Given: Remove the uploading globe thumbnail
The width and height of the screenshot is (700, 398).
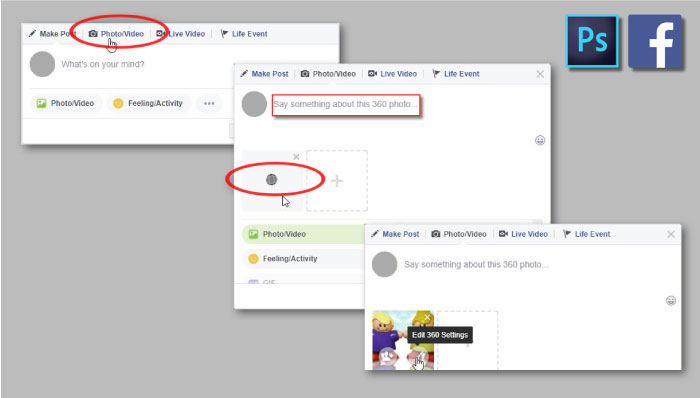Looking at the screenshot, I should 296,157.
